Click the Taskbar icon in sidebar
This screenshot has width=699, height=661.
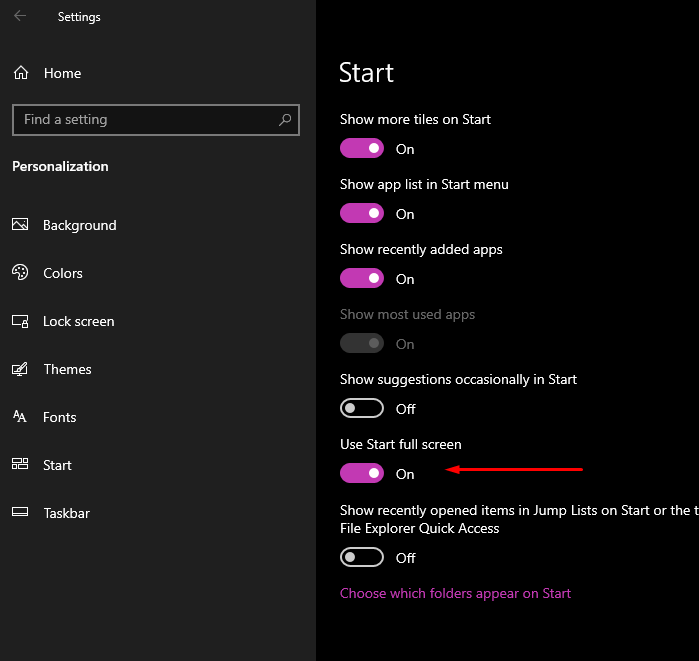pos(20,513)
